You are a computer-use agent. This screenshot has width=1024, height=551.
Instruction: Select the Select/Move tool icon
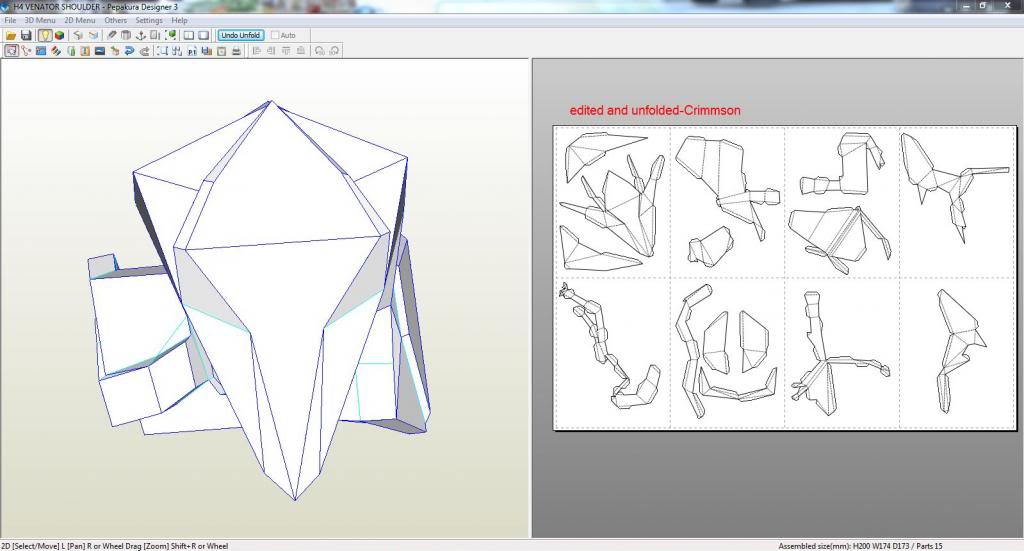point(11,51)
